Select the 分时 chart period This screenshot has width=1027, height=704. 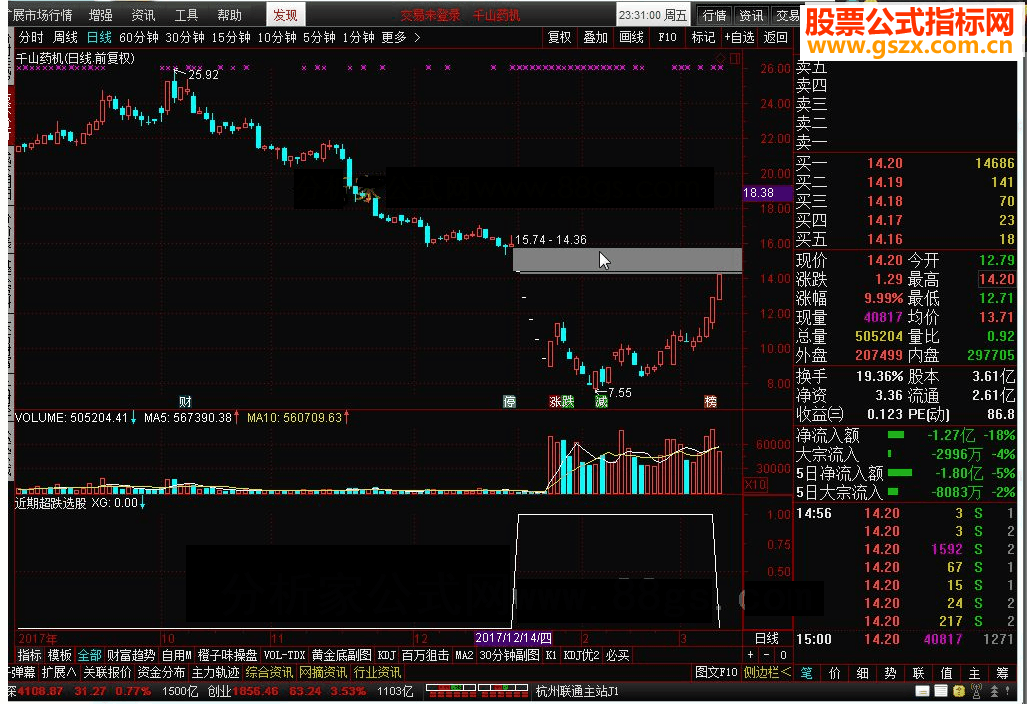point(31,37)
